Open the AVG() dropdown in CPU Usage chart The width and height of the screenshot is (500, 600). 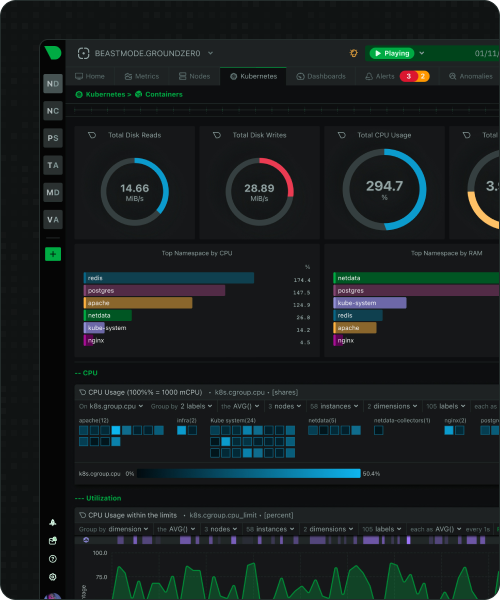pos(240,406)
